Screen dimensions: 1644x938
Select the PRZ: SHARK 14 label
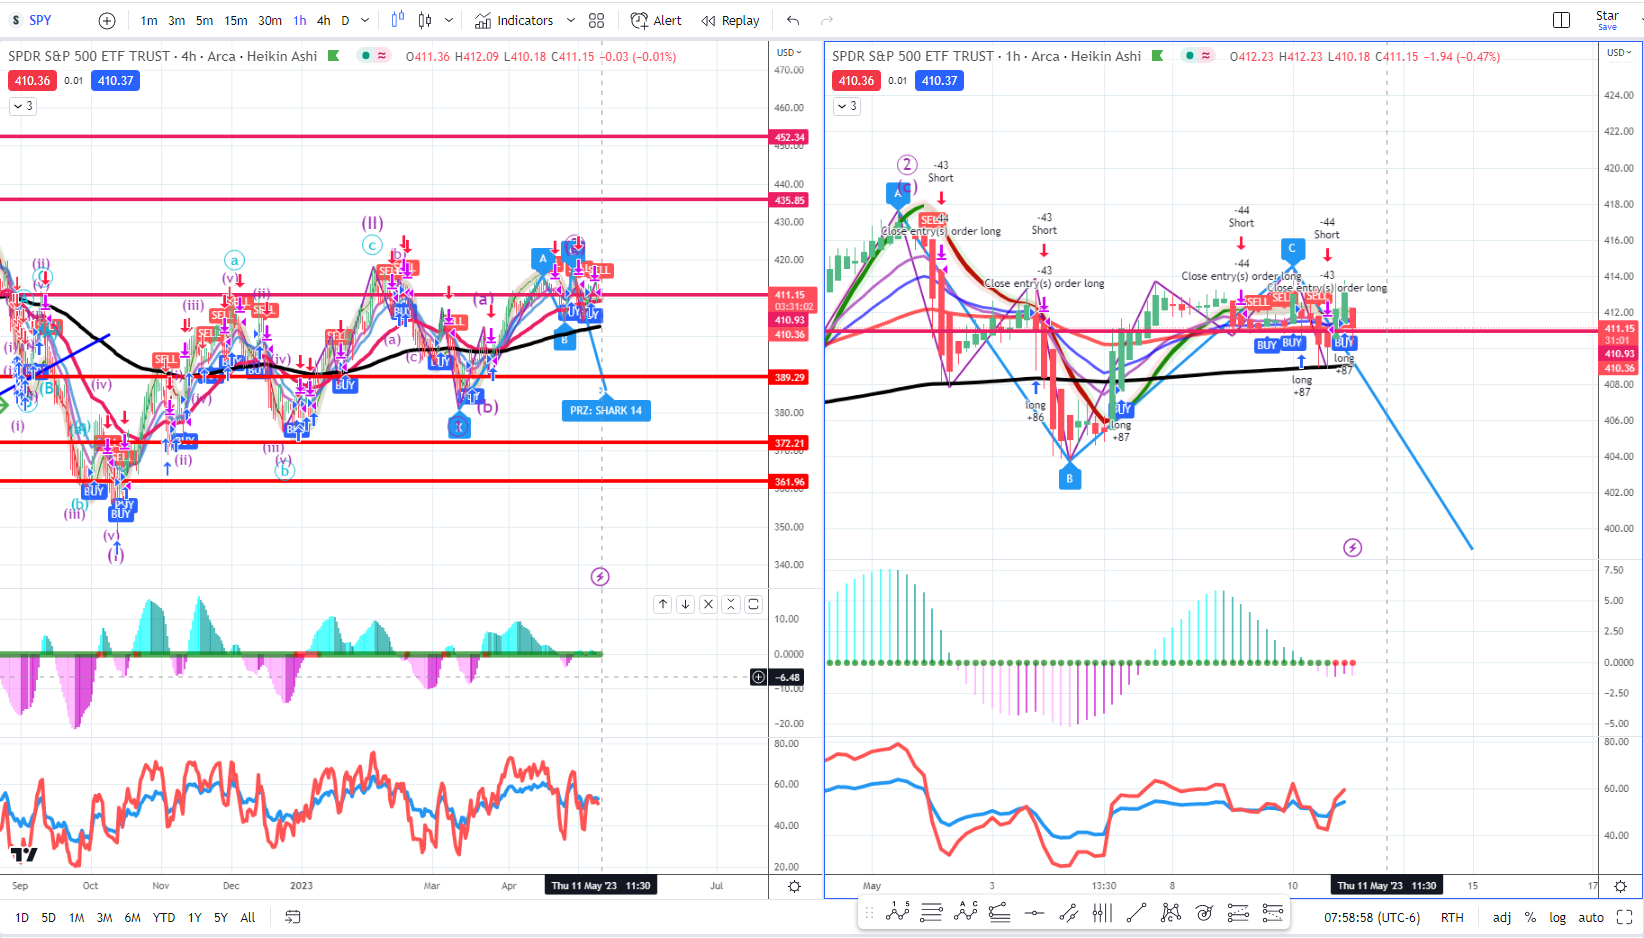[x=606, y=410]
